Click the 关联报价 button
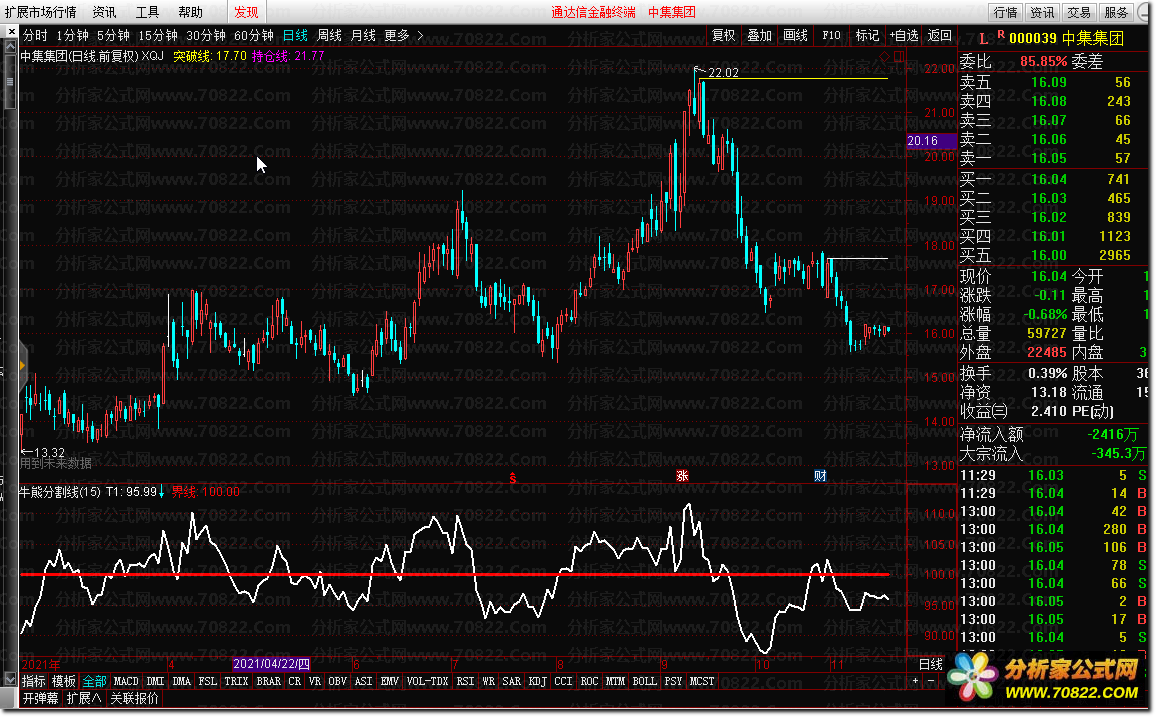Image resolution: width=1157 pixels, height=717 pixels. (134, 698)
